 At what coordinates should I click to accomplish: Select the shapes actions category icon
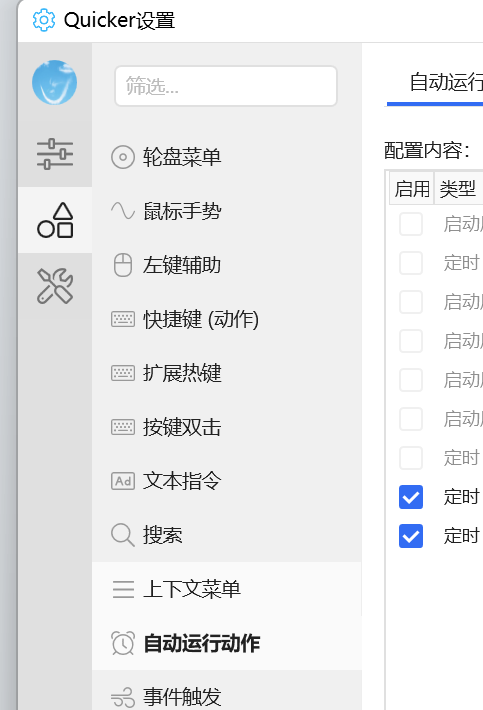(55, 220)
